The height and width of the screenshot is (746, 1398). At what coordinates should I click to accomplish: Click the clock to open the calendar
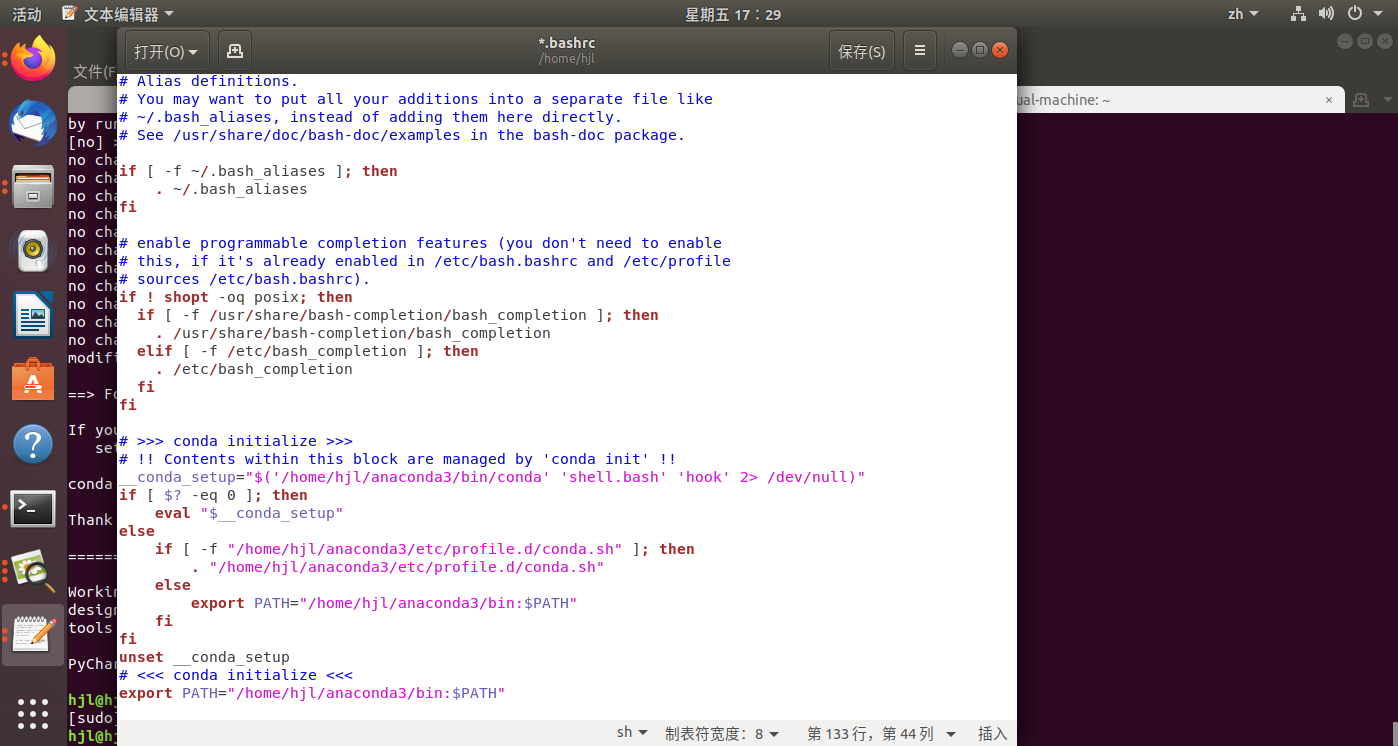click(x=733, y=14)
